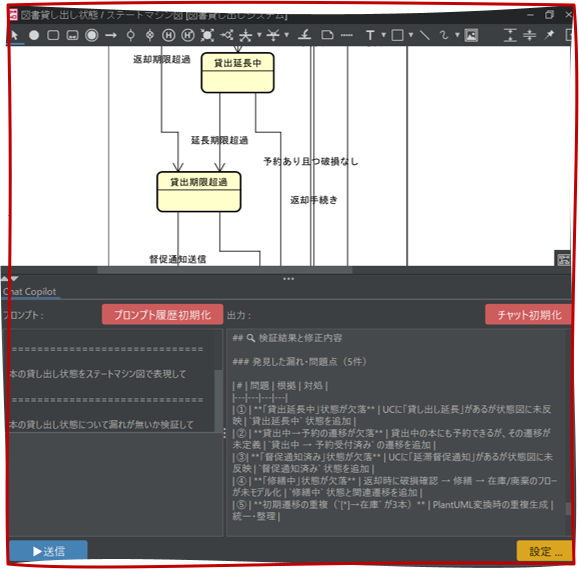Click the panel divider ellipsis handle
Screen dimensions: 579x569
tap(288, 279)
